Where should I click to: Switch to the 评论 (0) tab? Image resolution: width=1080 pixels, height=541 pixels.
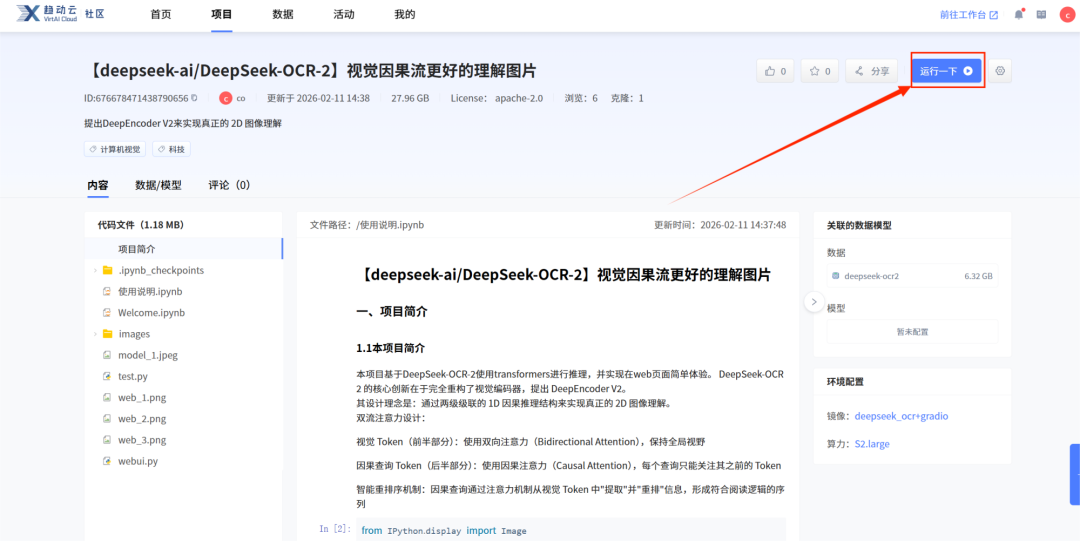(x=229, y=185)
